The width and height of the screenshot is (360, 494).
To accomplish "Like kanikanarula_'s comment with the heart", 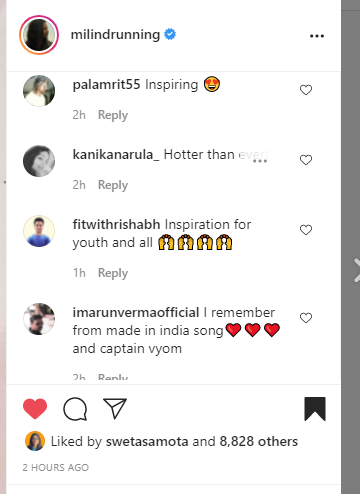I will [306, 160].
